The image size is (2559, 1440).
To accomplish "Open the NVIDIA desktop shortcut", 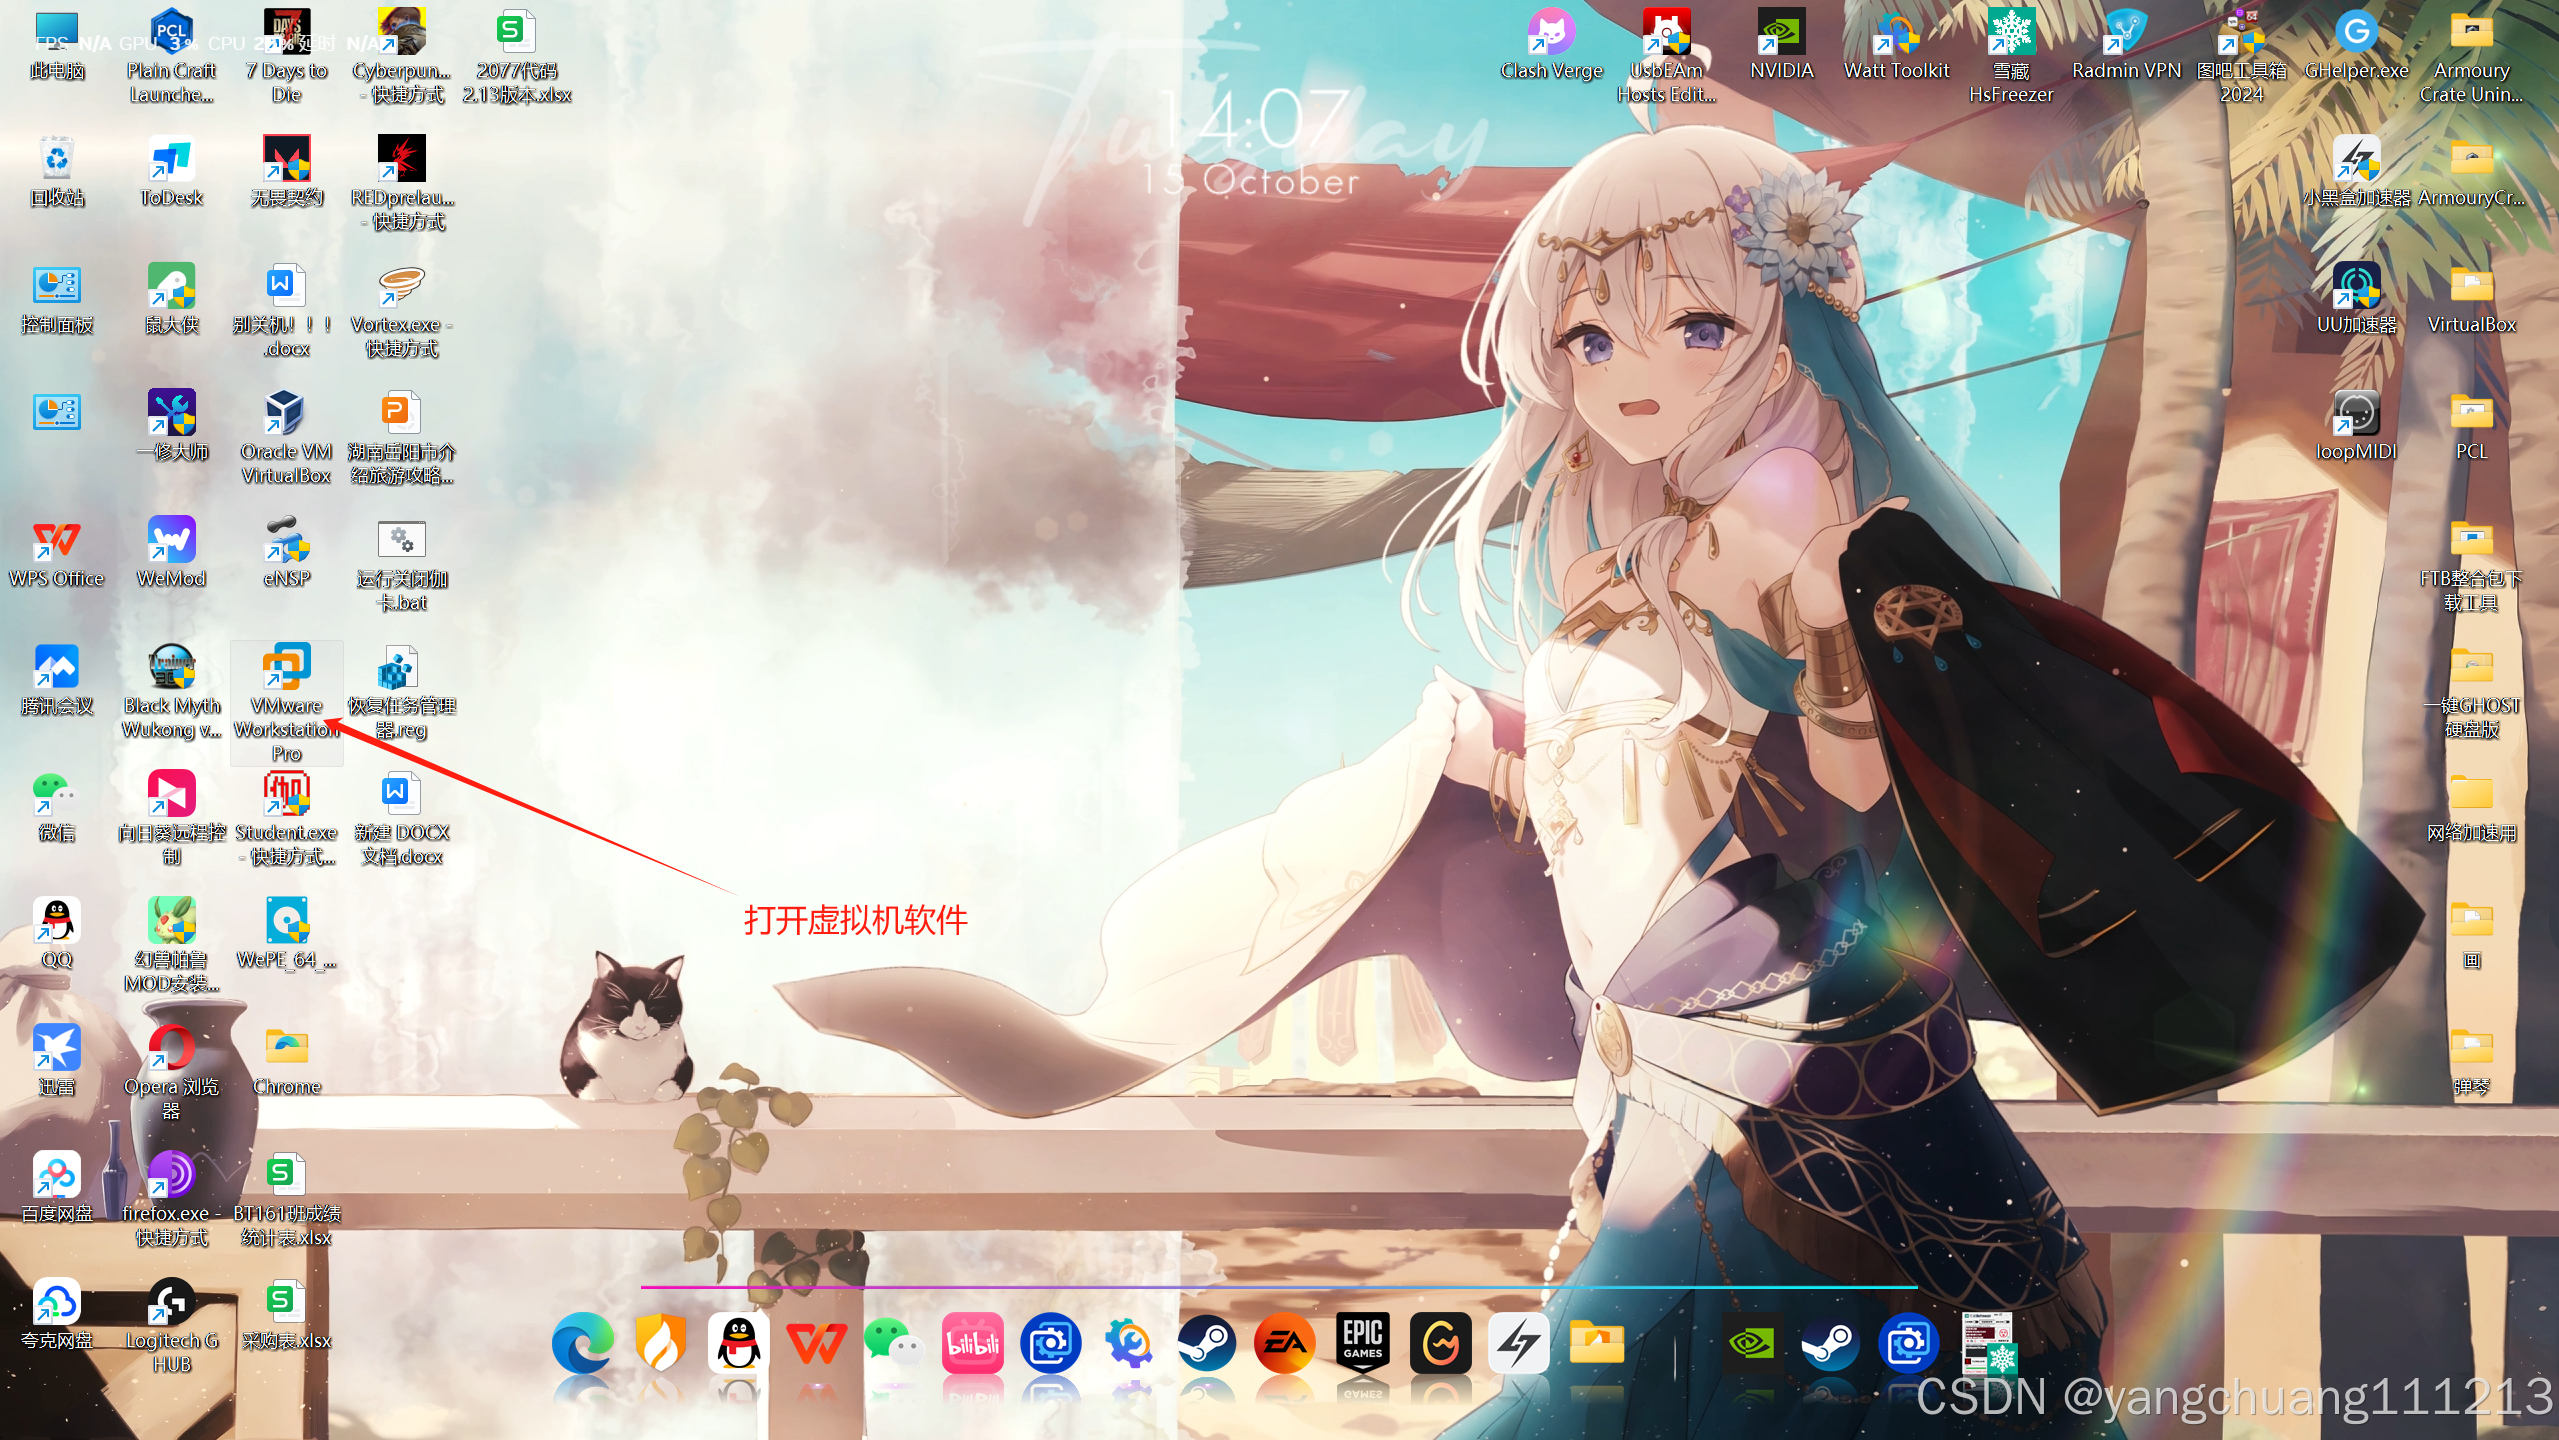I will point(1782,45).
